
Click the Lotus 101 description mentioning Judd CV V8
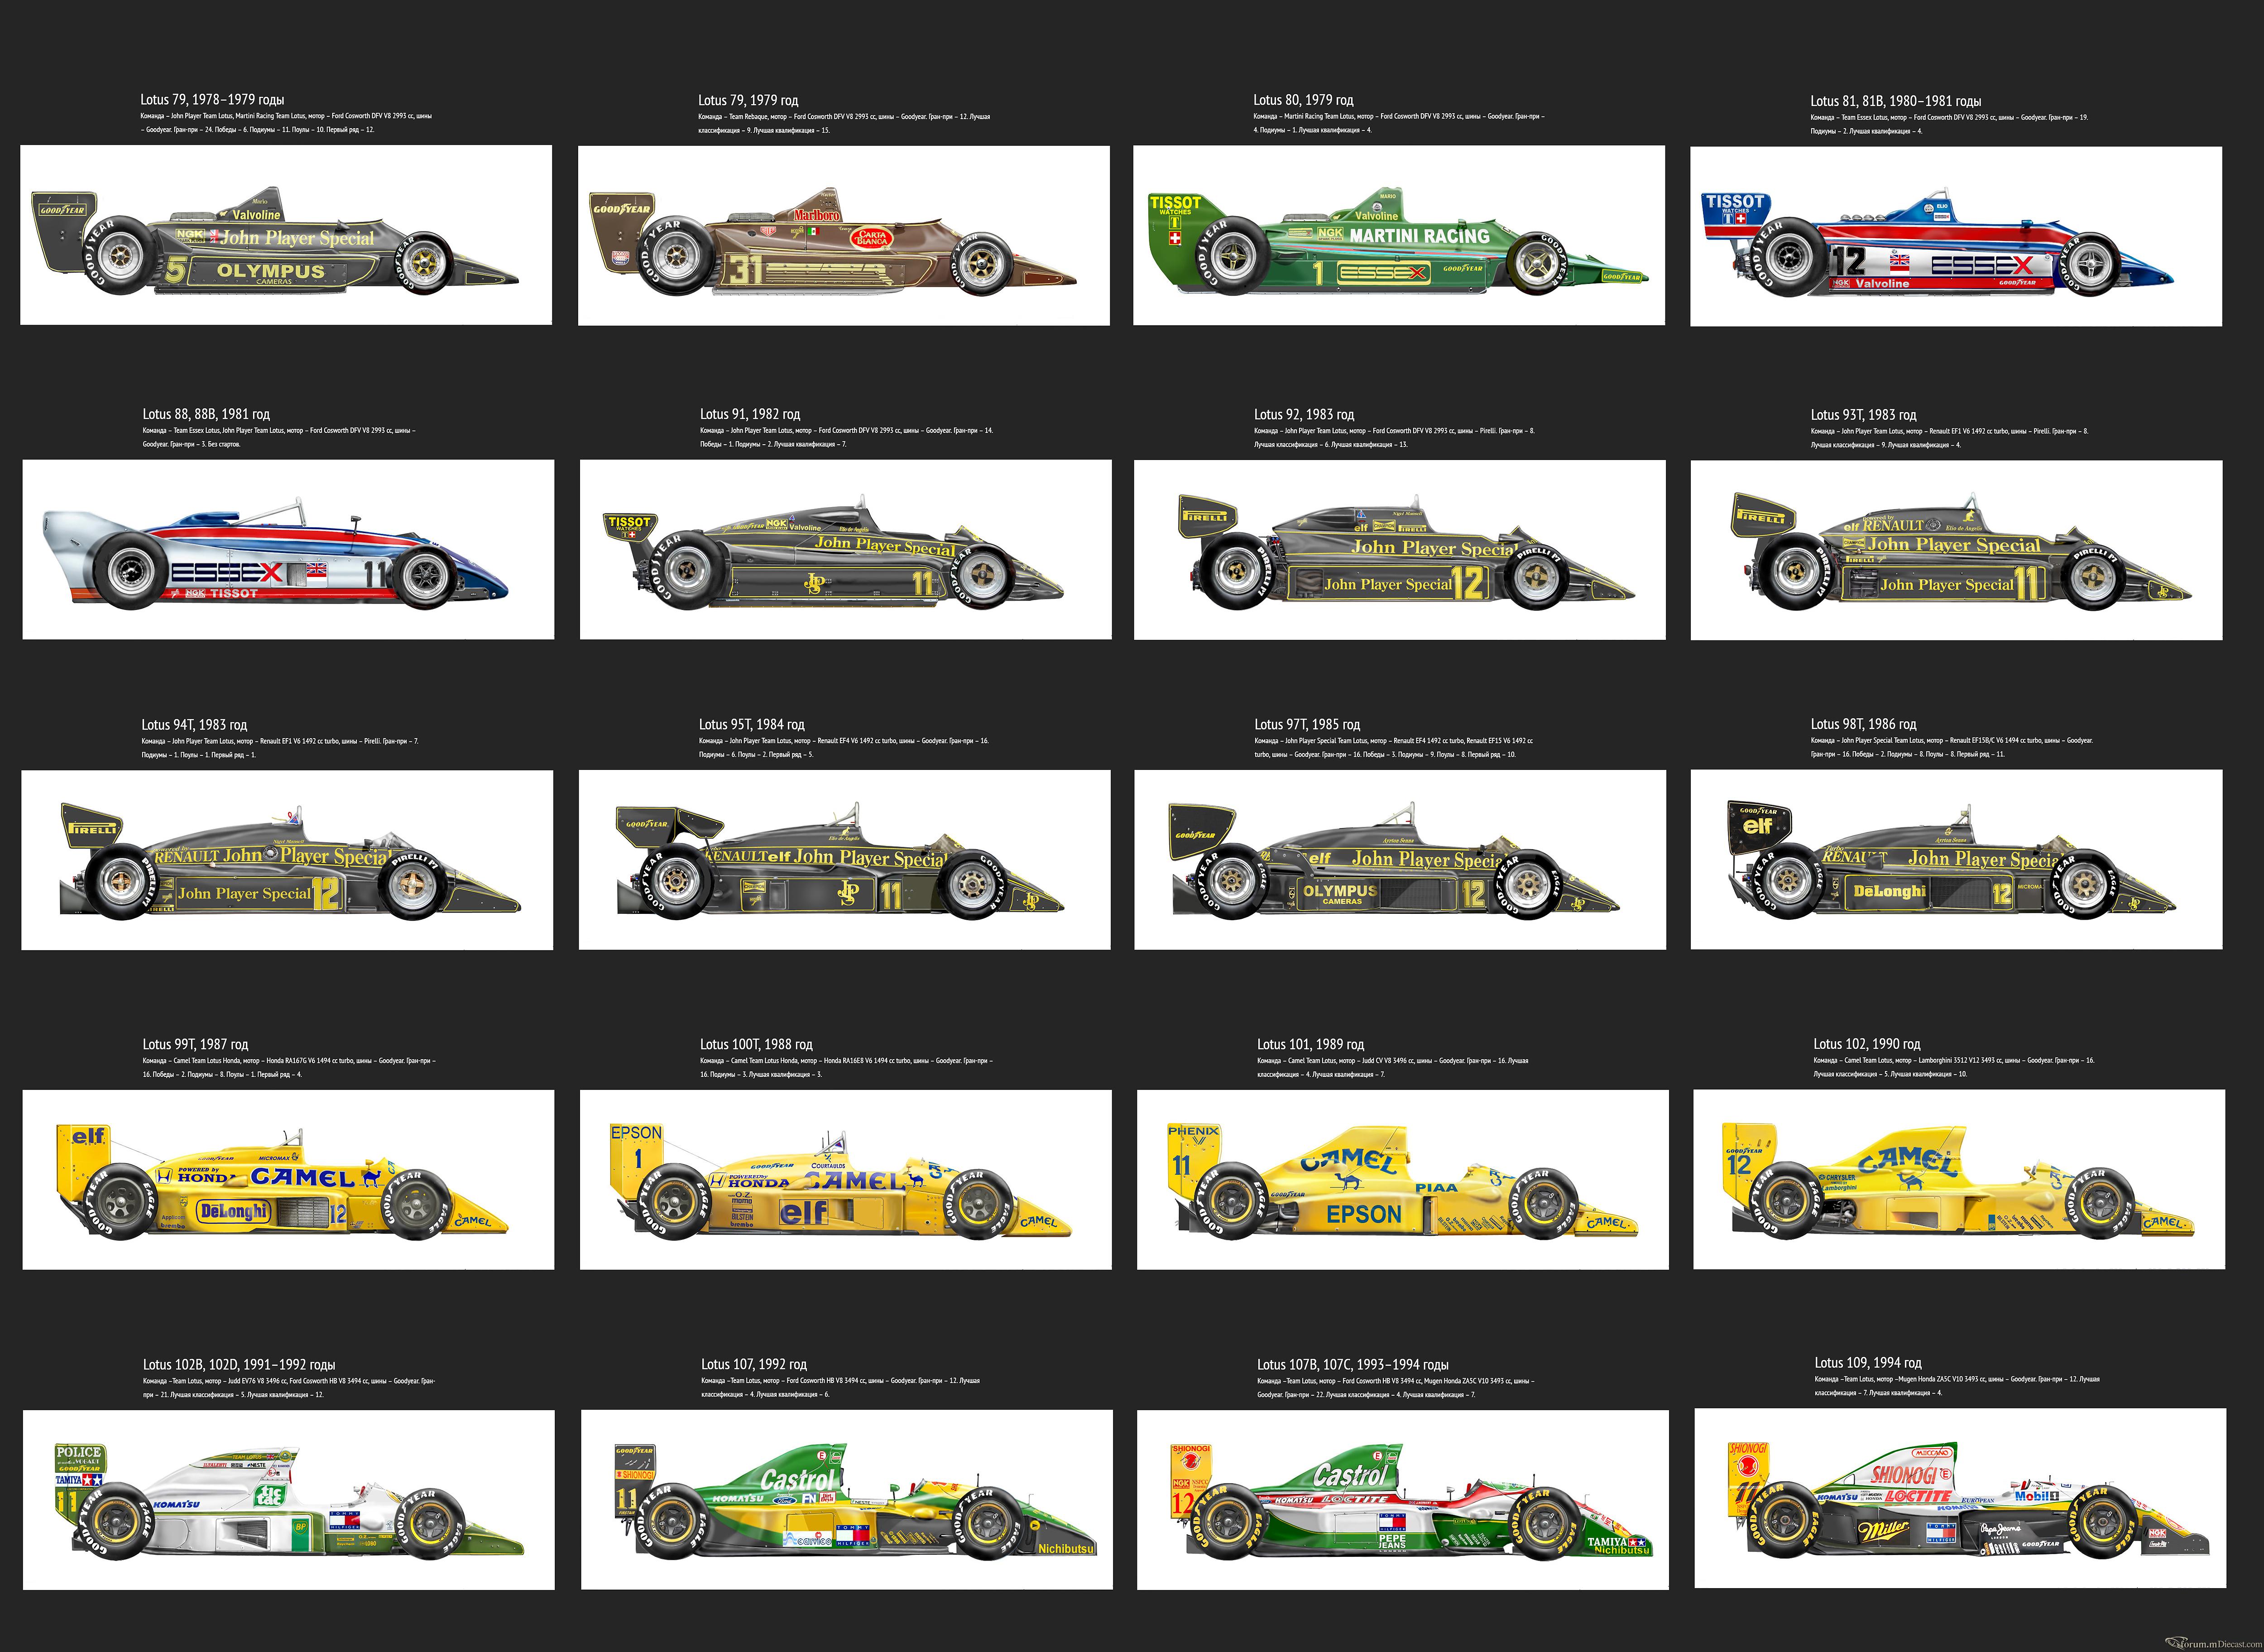[x=1393, y=1067]
